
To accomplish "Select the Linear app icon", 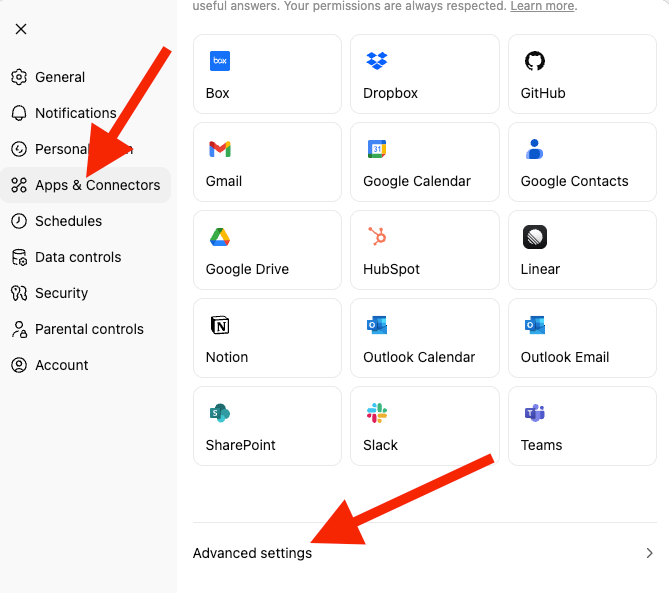I will coord(535,237).
